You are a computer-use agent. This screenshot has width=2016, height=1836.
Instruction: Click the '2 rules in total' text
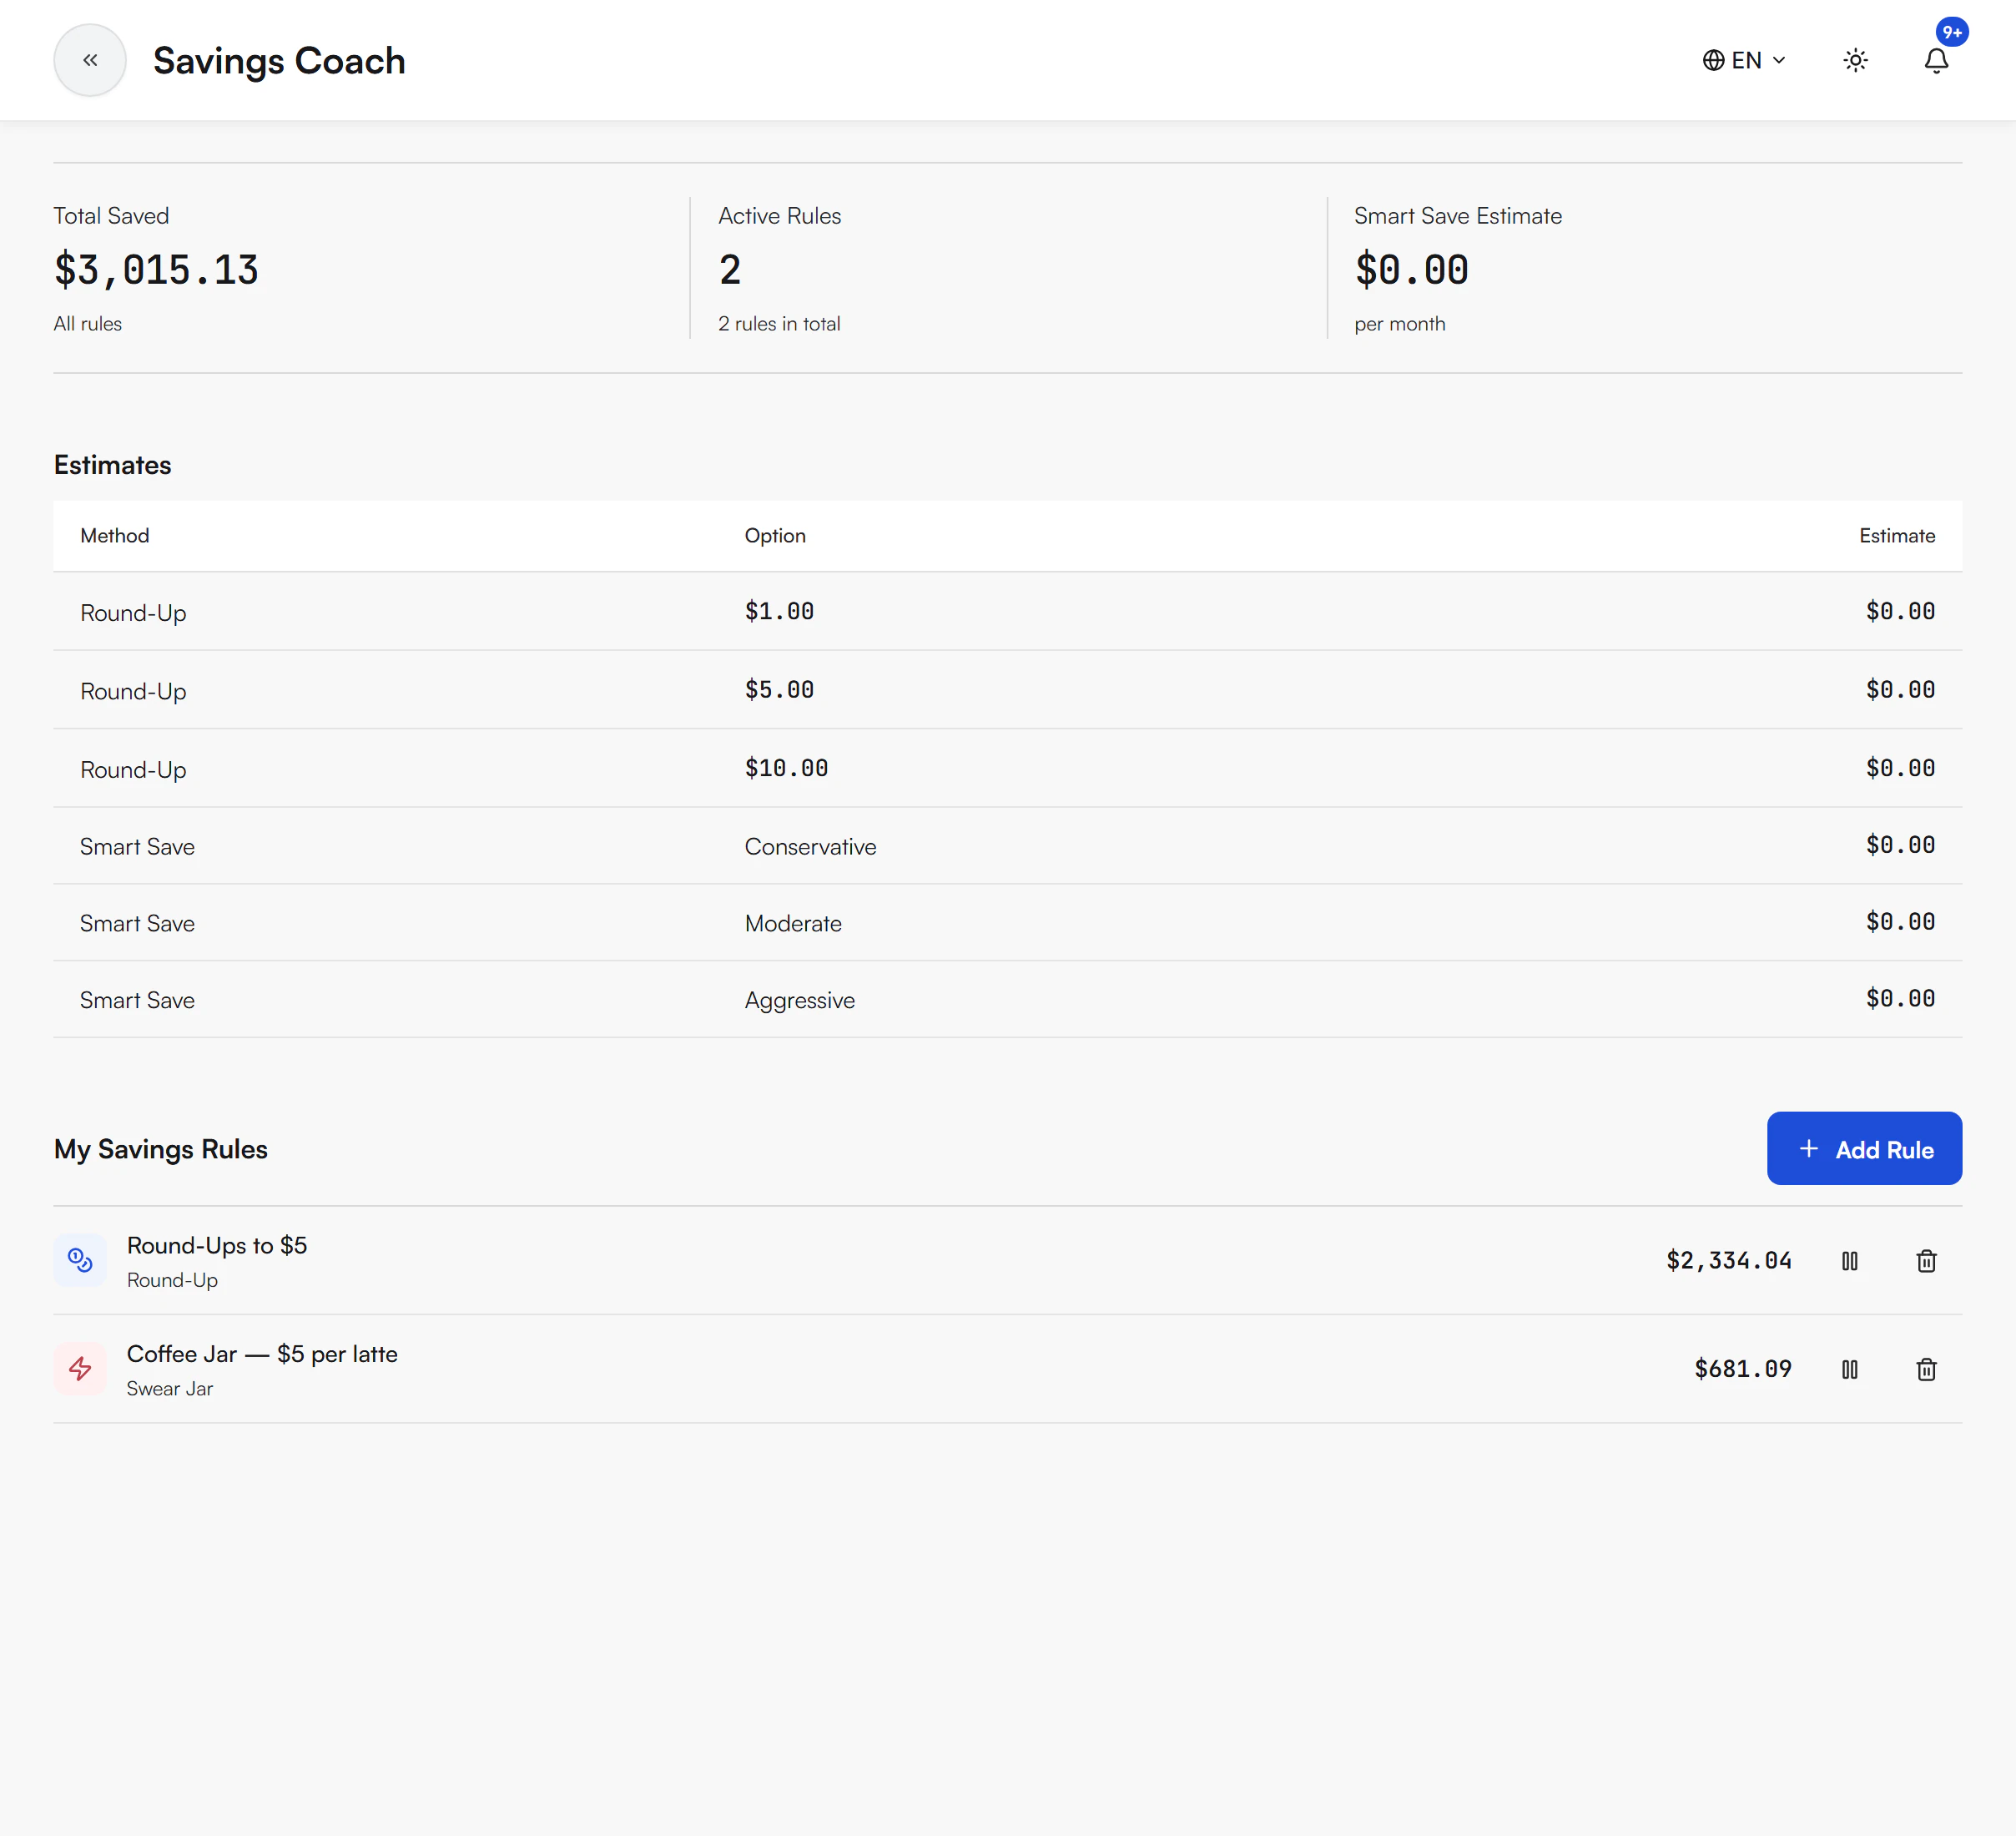click(x=779, y=324)
